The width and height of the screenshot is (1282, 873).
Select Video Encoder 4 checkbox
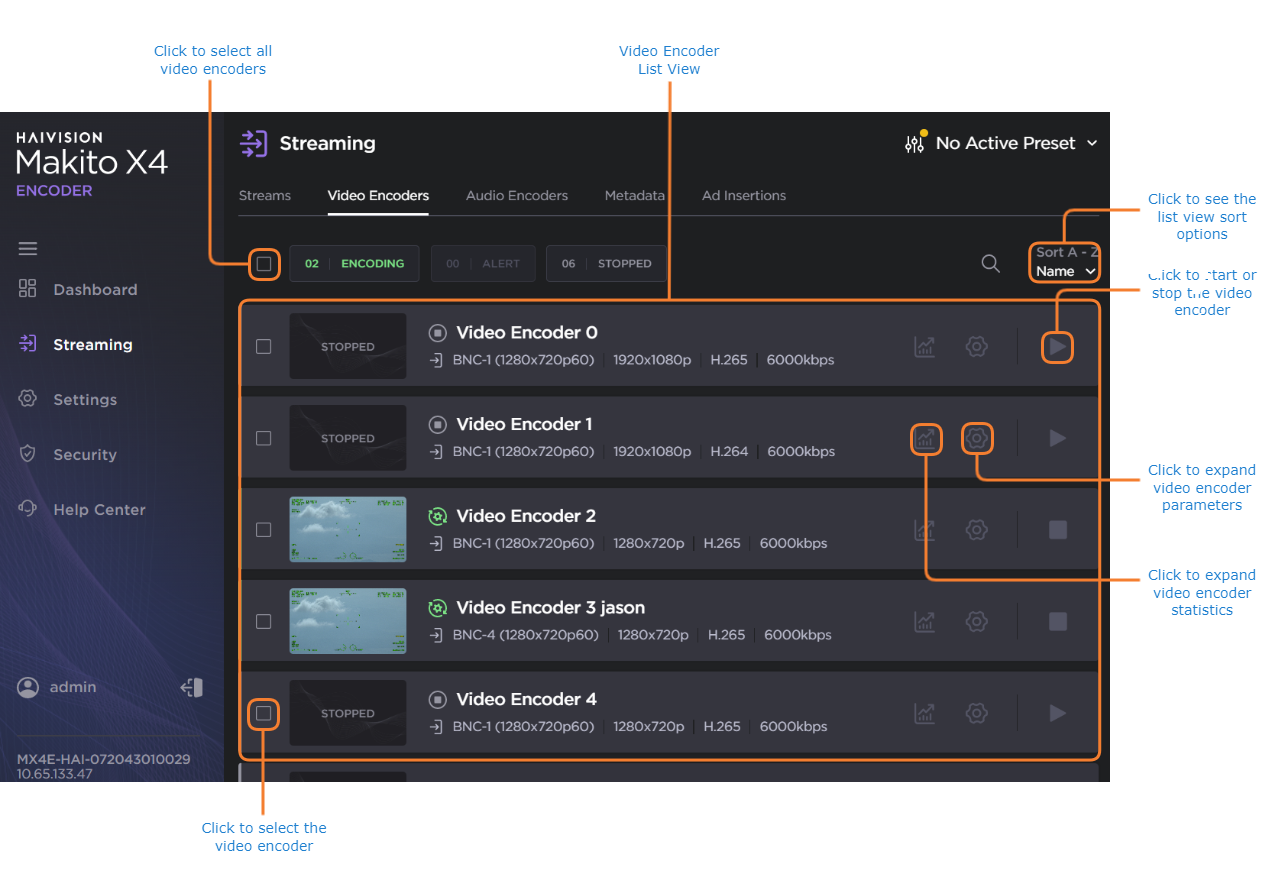263,714
